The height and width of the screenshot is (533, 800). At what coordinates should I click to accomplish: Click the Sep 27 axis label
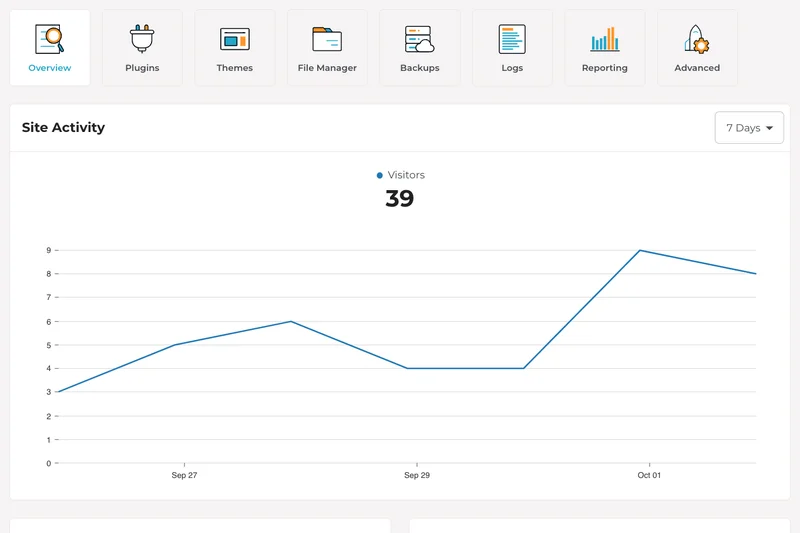pyautogui.click(x=184, y=476)
